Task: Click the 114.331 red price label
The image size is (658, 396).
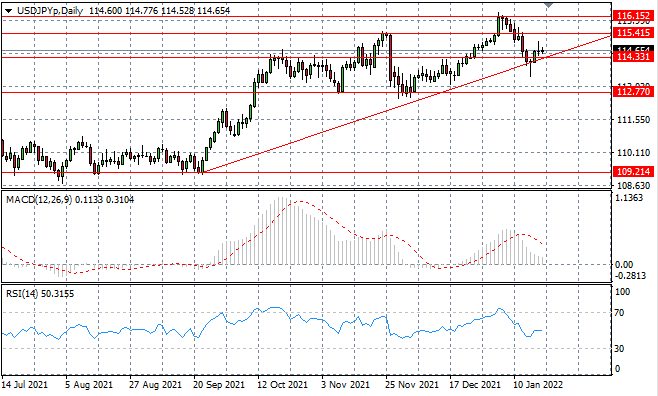Action: 633,57
